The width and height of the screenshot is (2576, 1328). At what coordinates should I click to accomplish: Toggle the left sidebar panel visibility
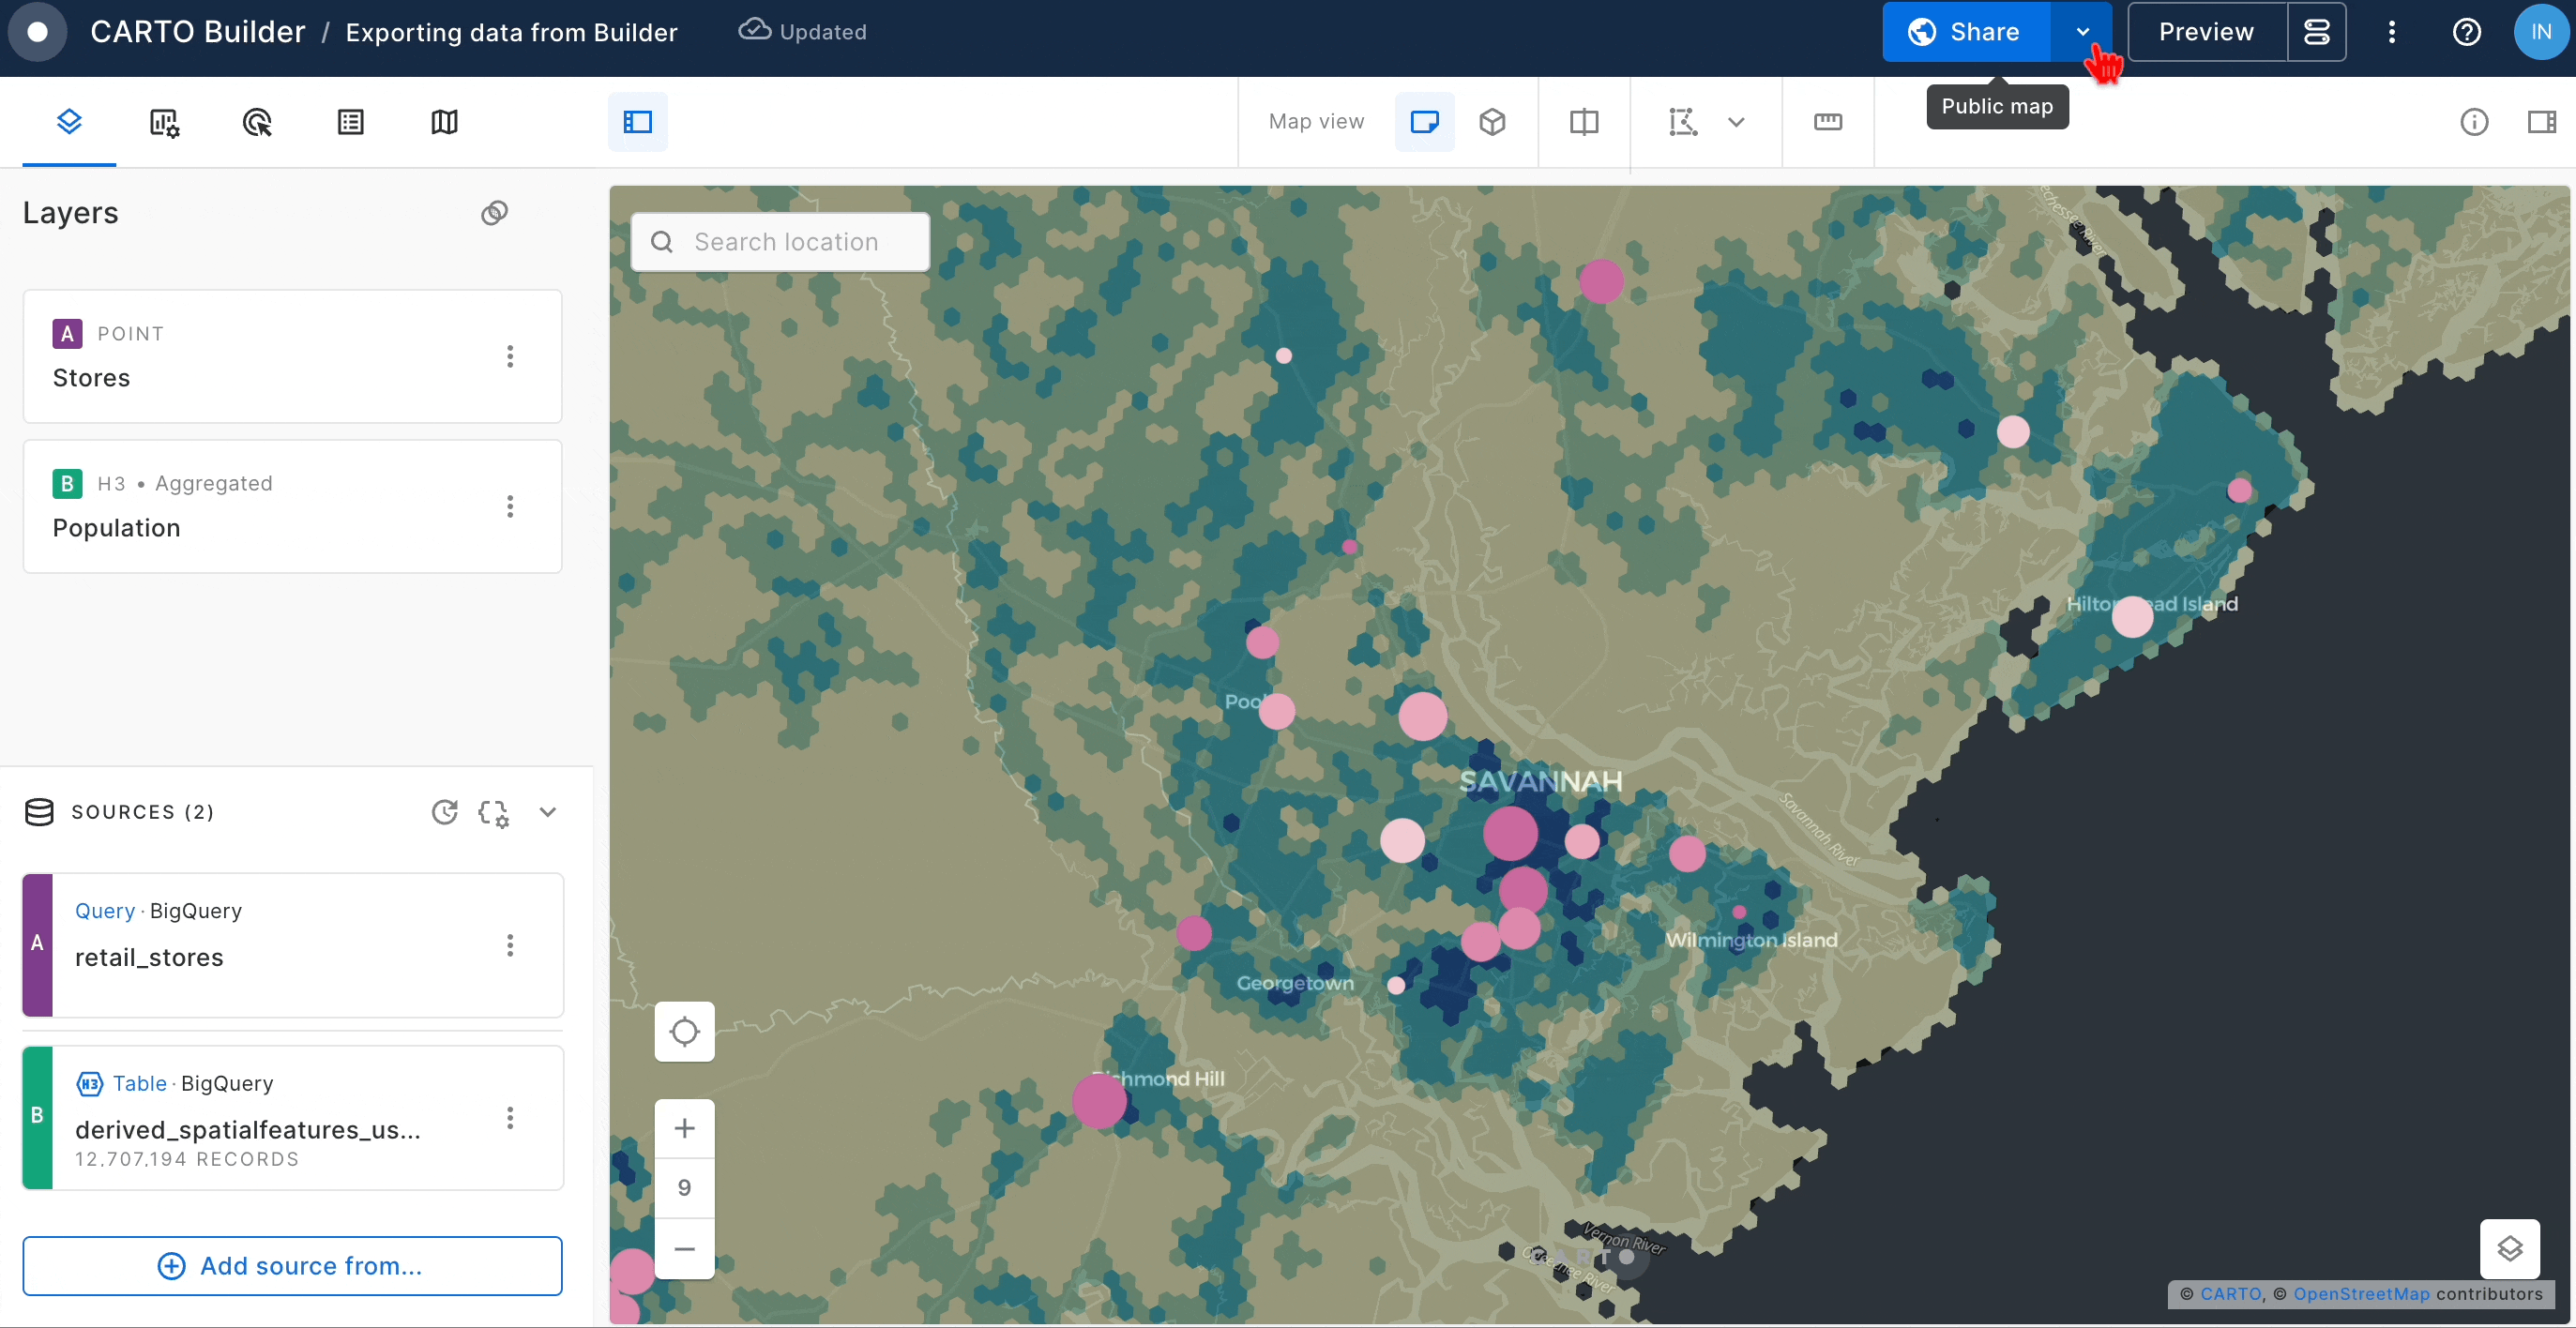click(638, 122)
